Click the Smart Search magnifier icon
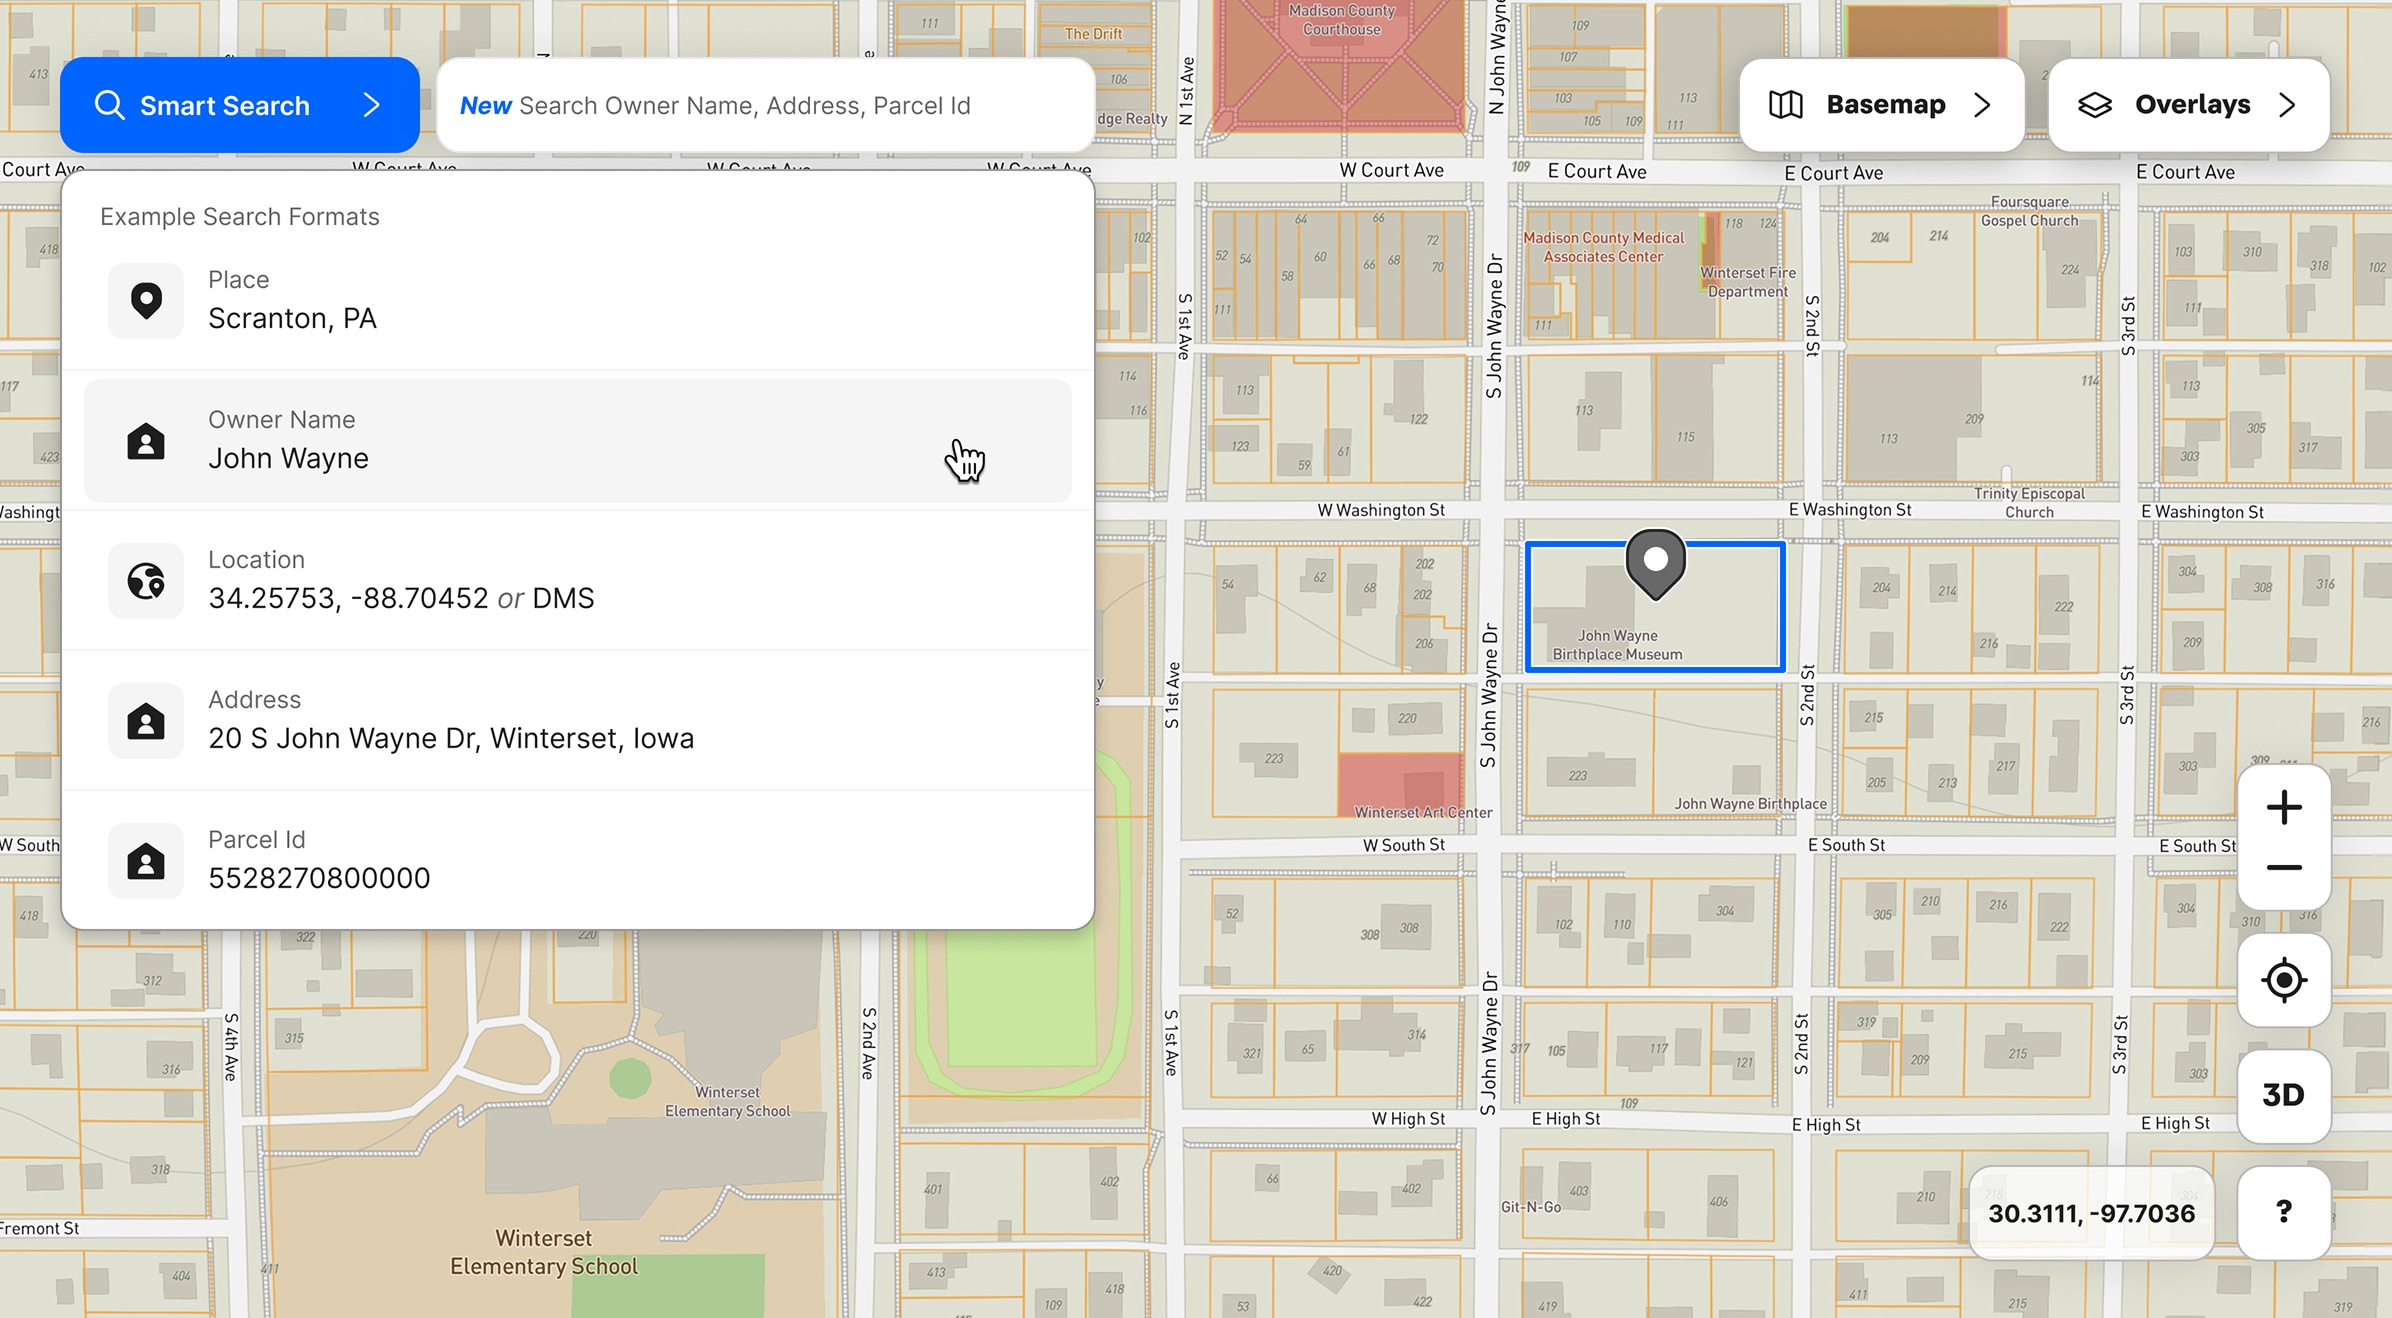The width and height of the screenshot is (2392, 1318). pyautogui.click(x=110, y=105)
